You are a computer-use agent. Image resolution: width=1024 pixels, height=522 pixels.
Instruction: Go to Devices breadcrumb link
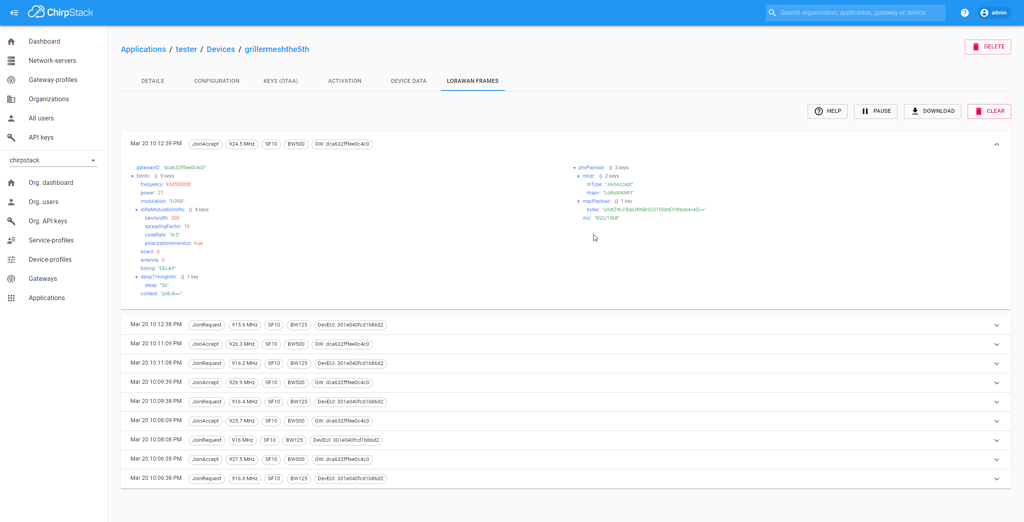(221, 50)
